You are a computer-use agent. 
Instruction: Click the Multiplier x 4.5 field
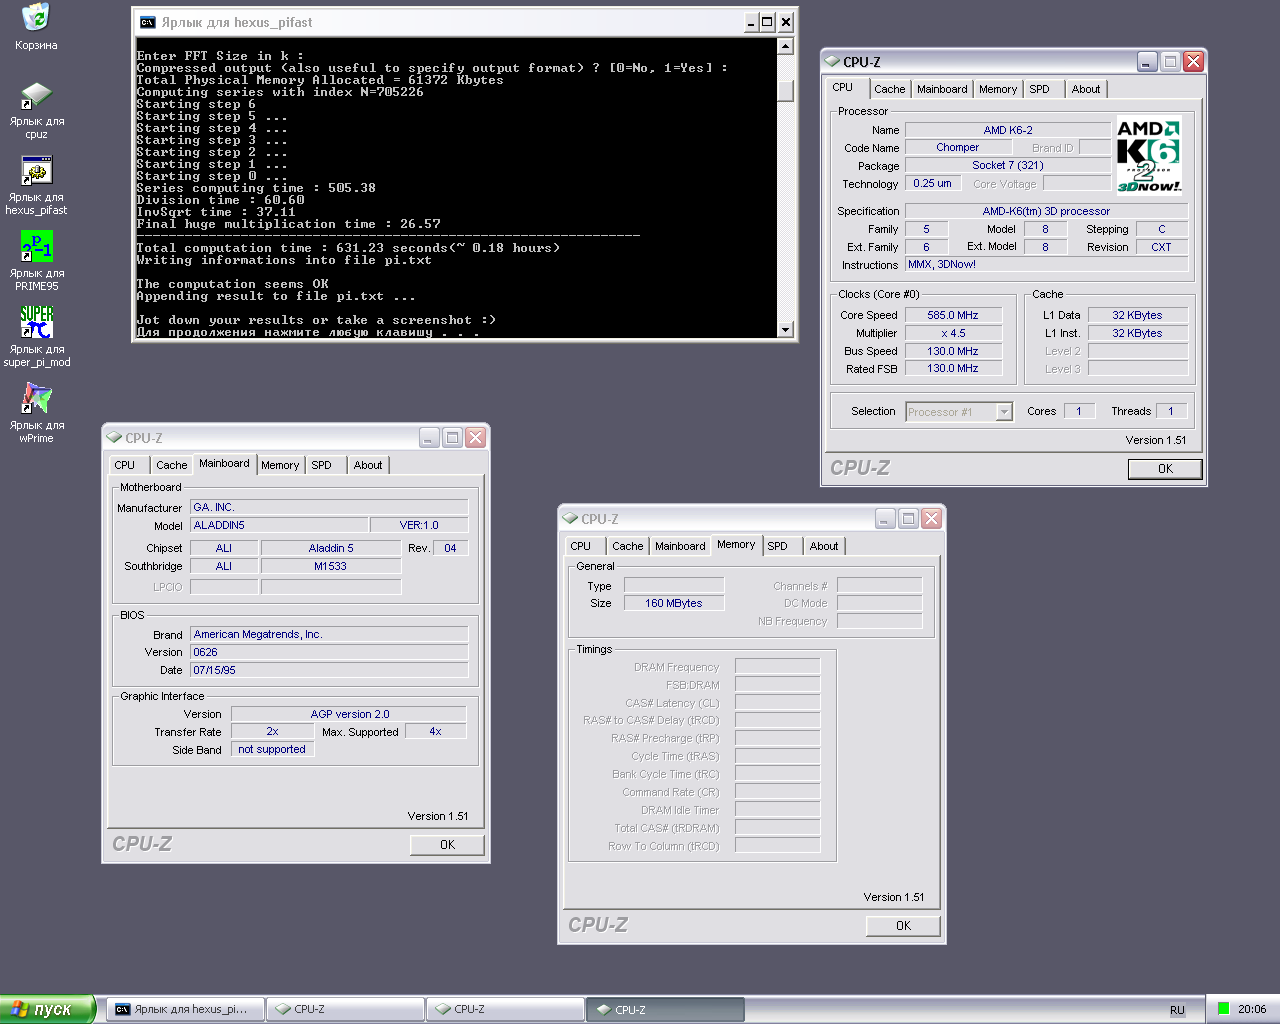[953, 333]
